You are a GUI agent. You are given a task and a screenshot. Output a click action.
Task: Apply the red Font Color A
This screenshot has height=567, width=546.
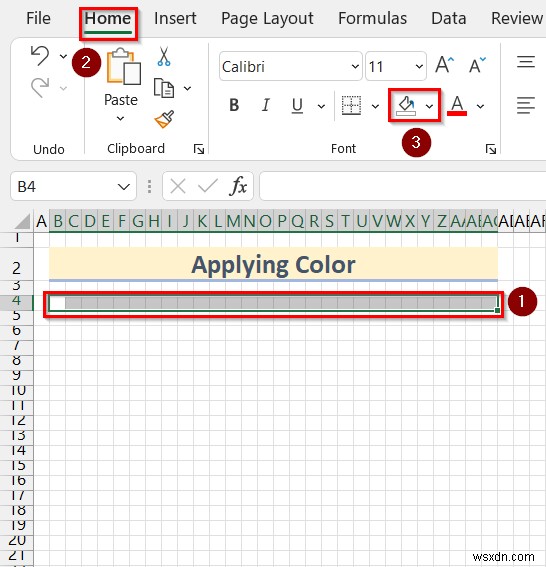(x=457, y=106)
